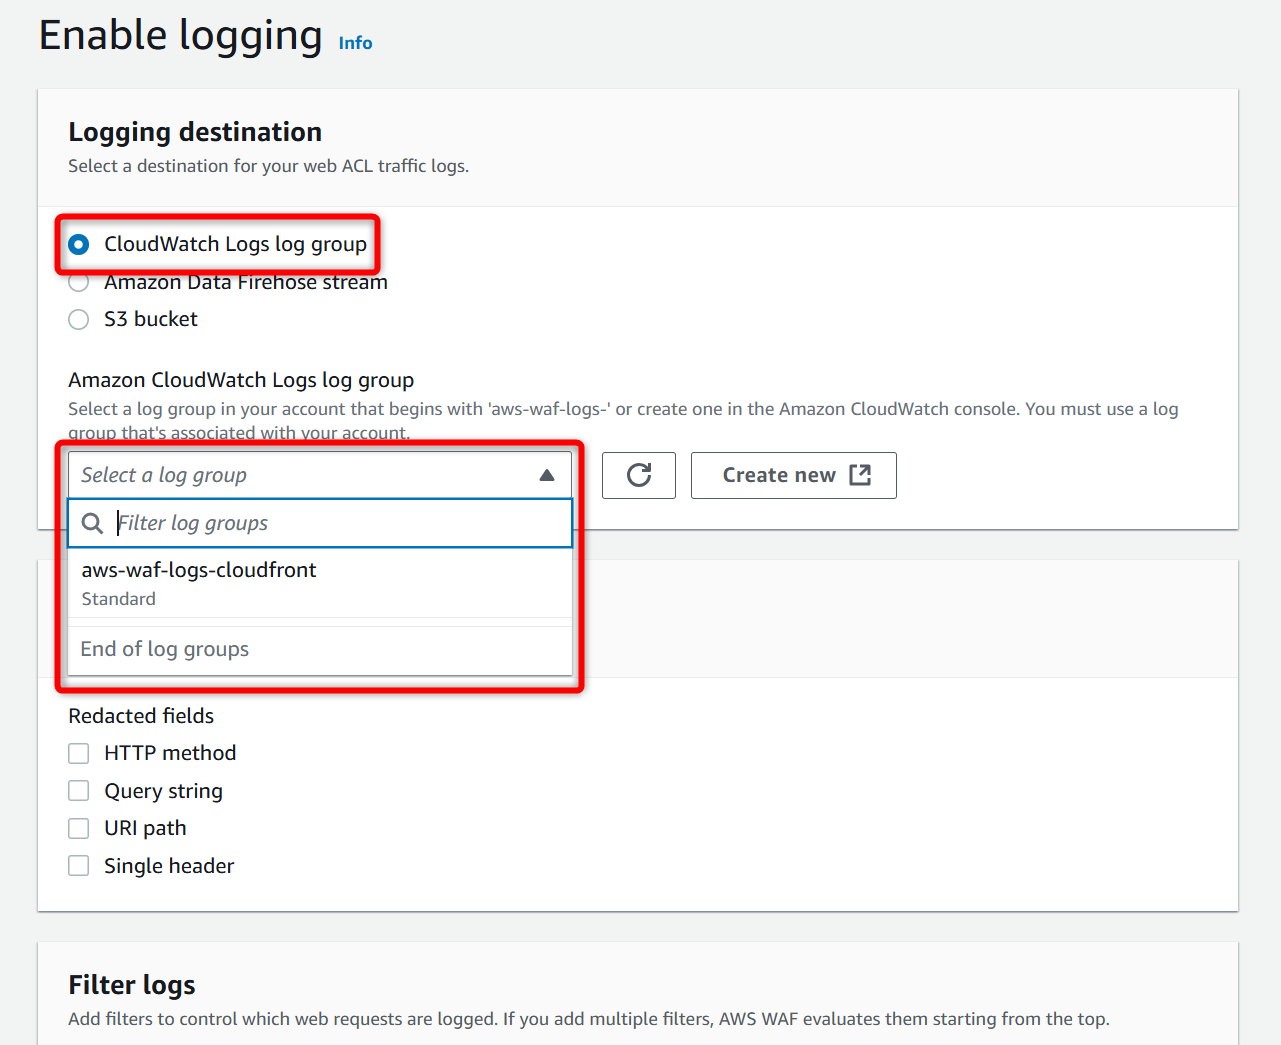The width and height of the screenshot is (1281, 1045).
Task: Select the CloudWatch Logs log group radio
Action: (79, 244)
